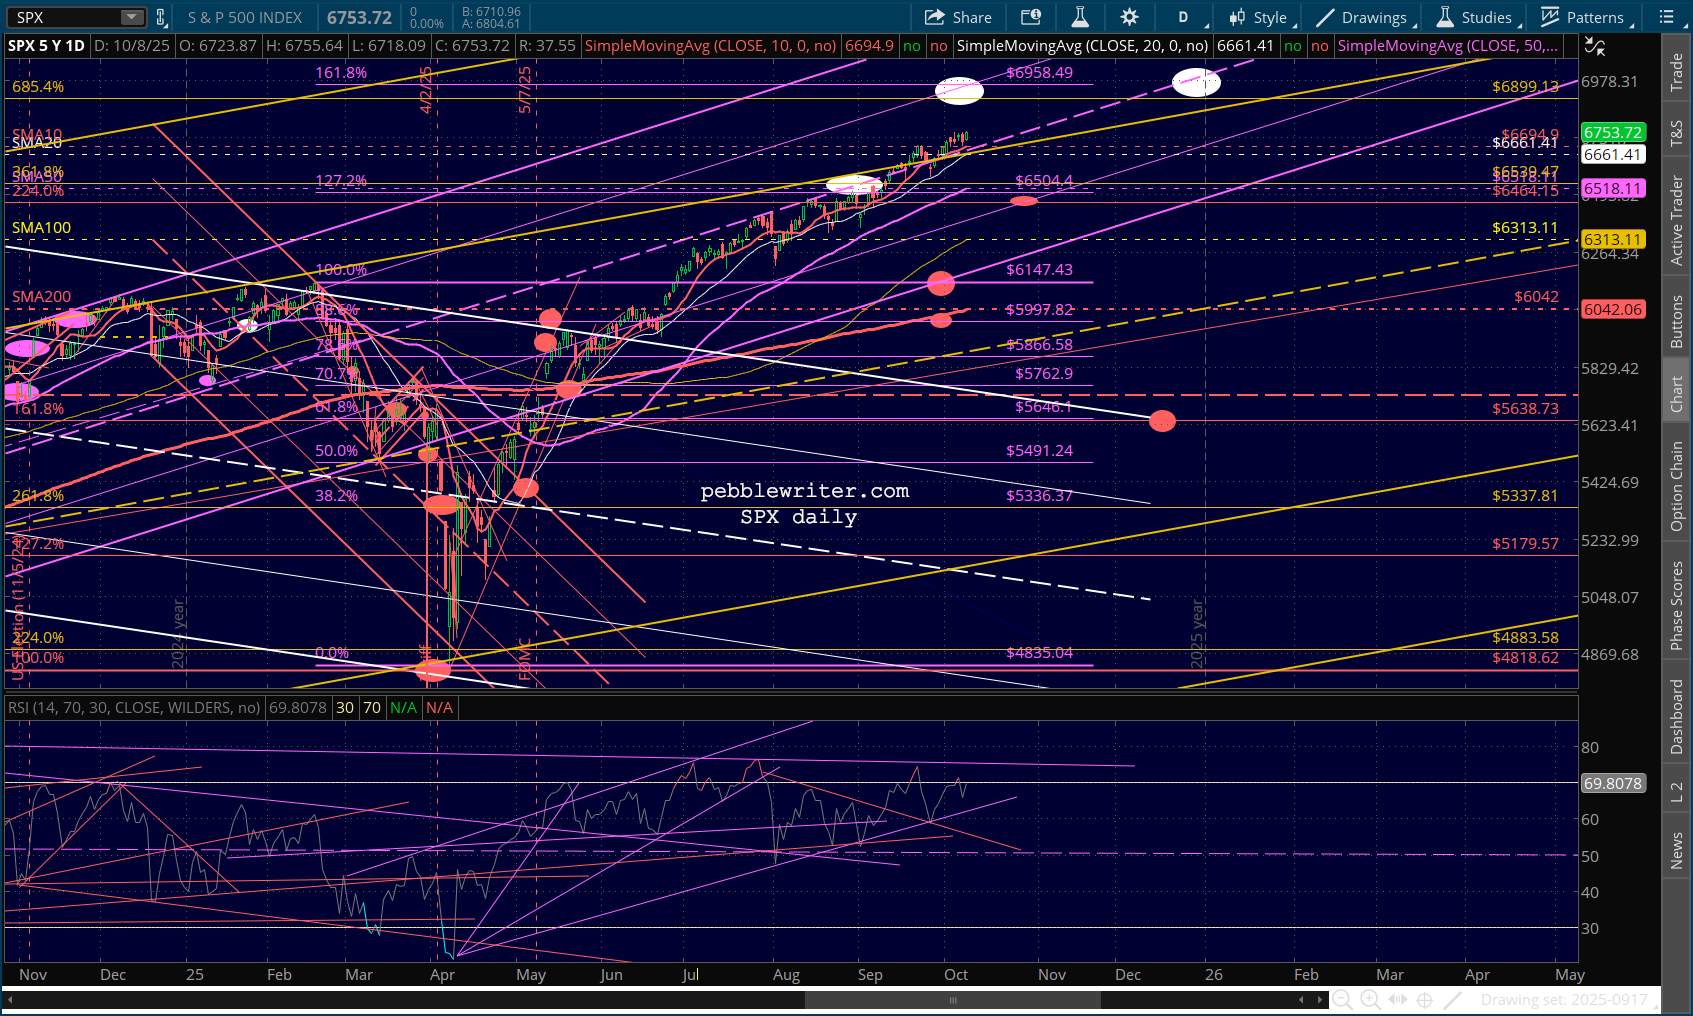
Task: Toggle the horizontal expand arrows icon
Action: coord(1398,999)
